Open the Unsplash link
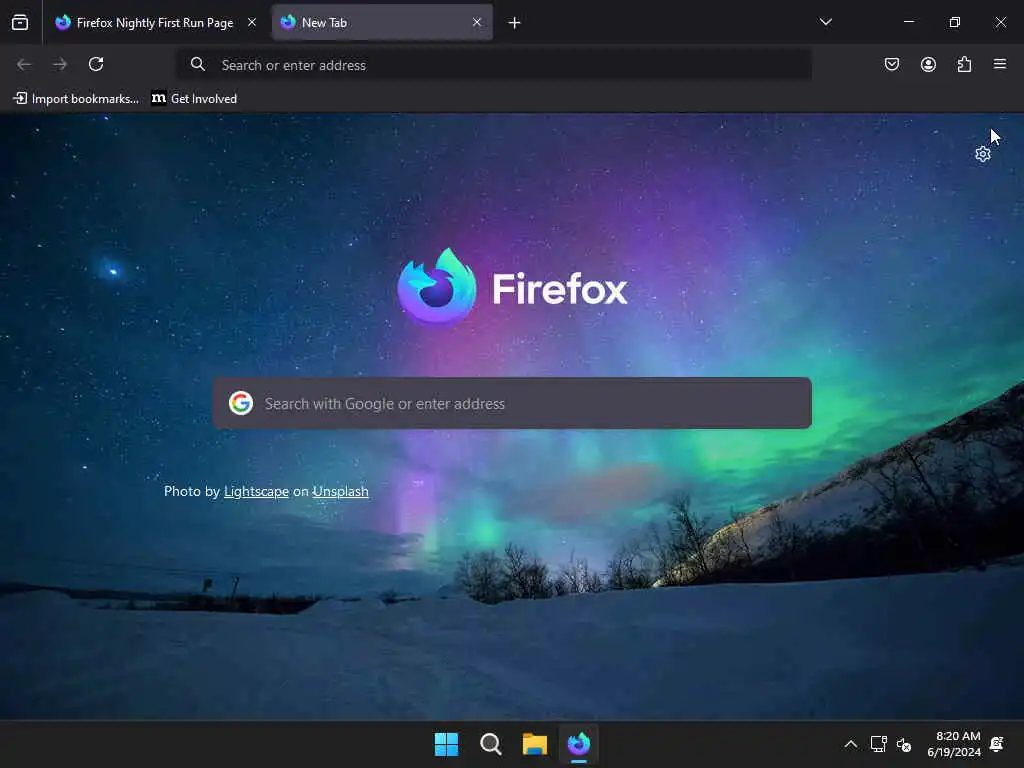The width and height of the screenshot is (1024, 768). pos(340,491)
